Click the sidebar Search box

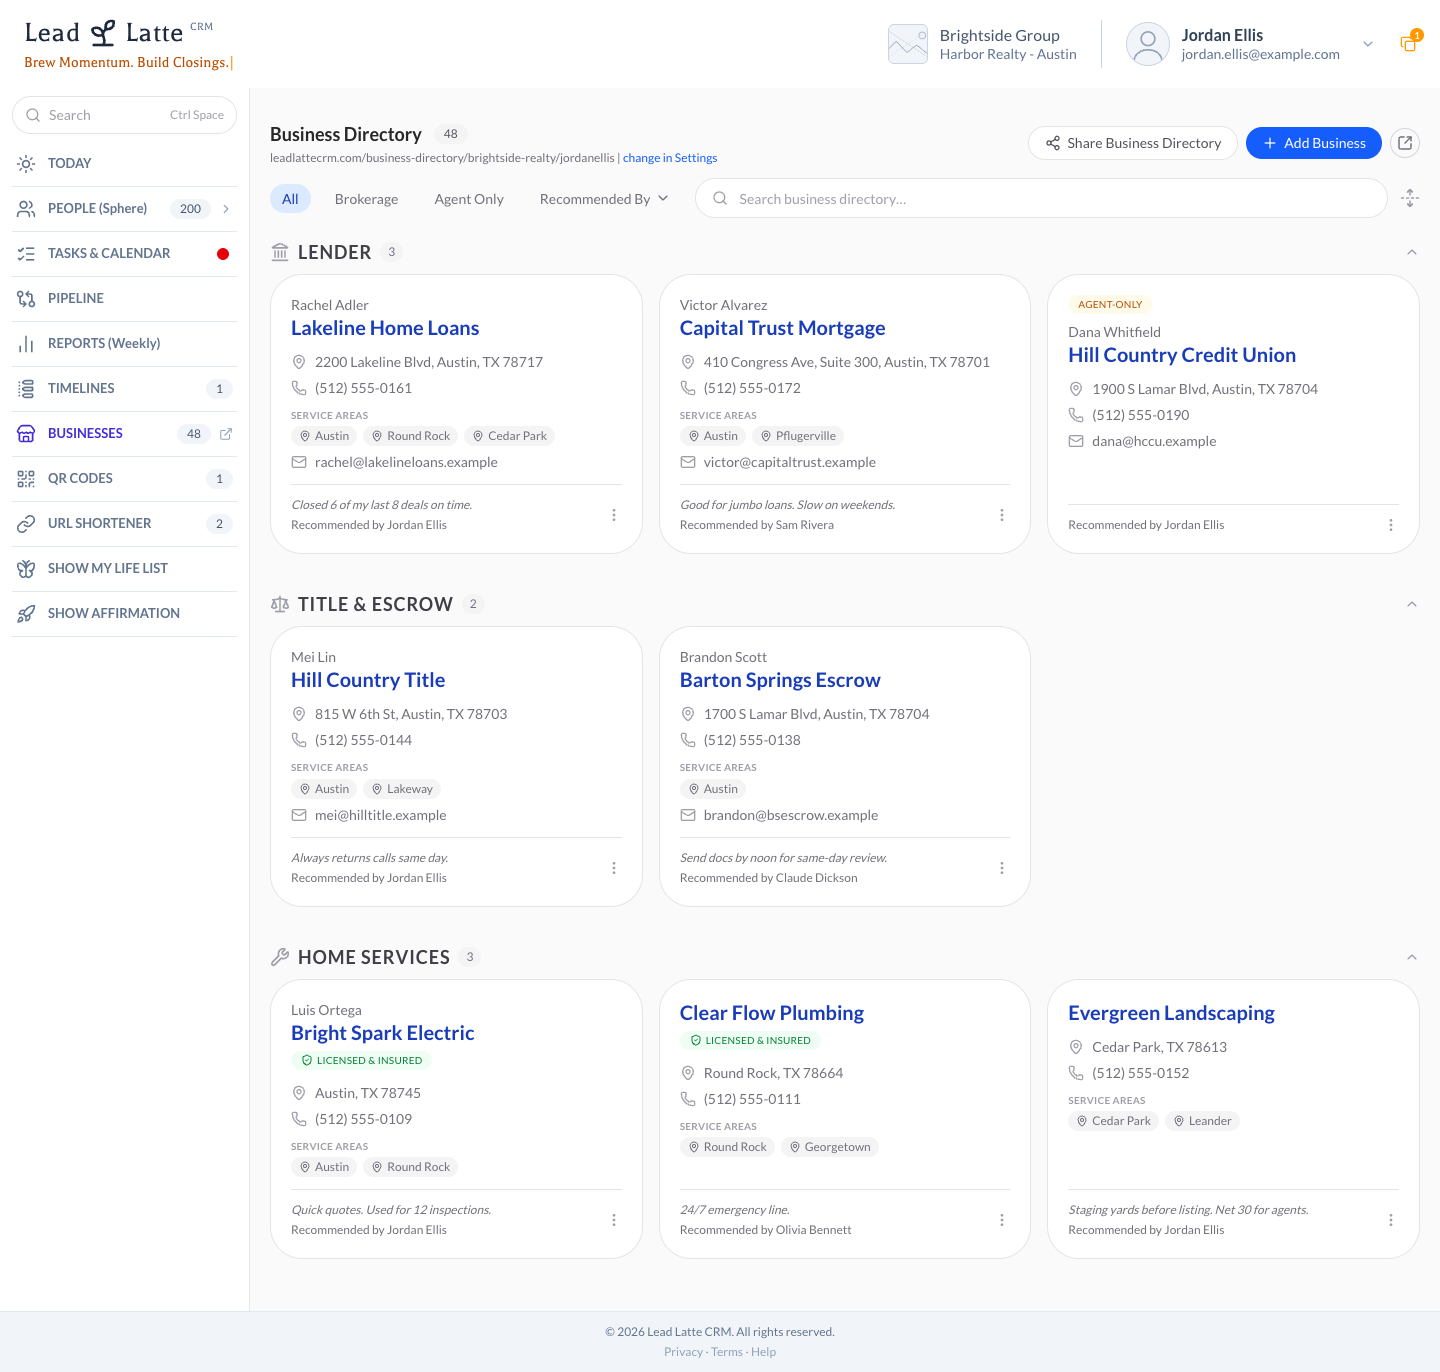(x=124, y=115)
